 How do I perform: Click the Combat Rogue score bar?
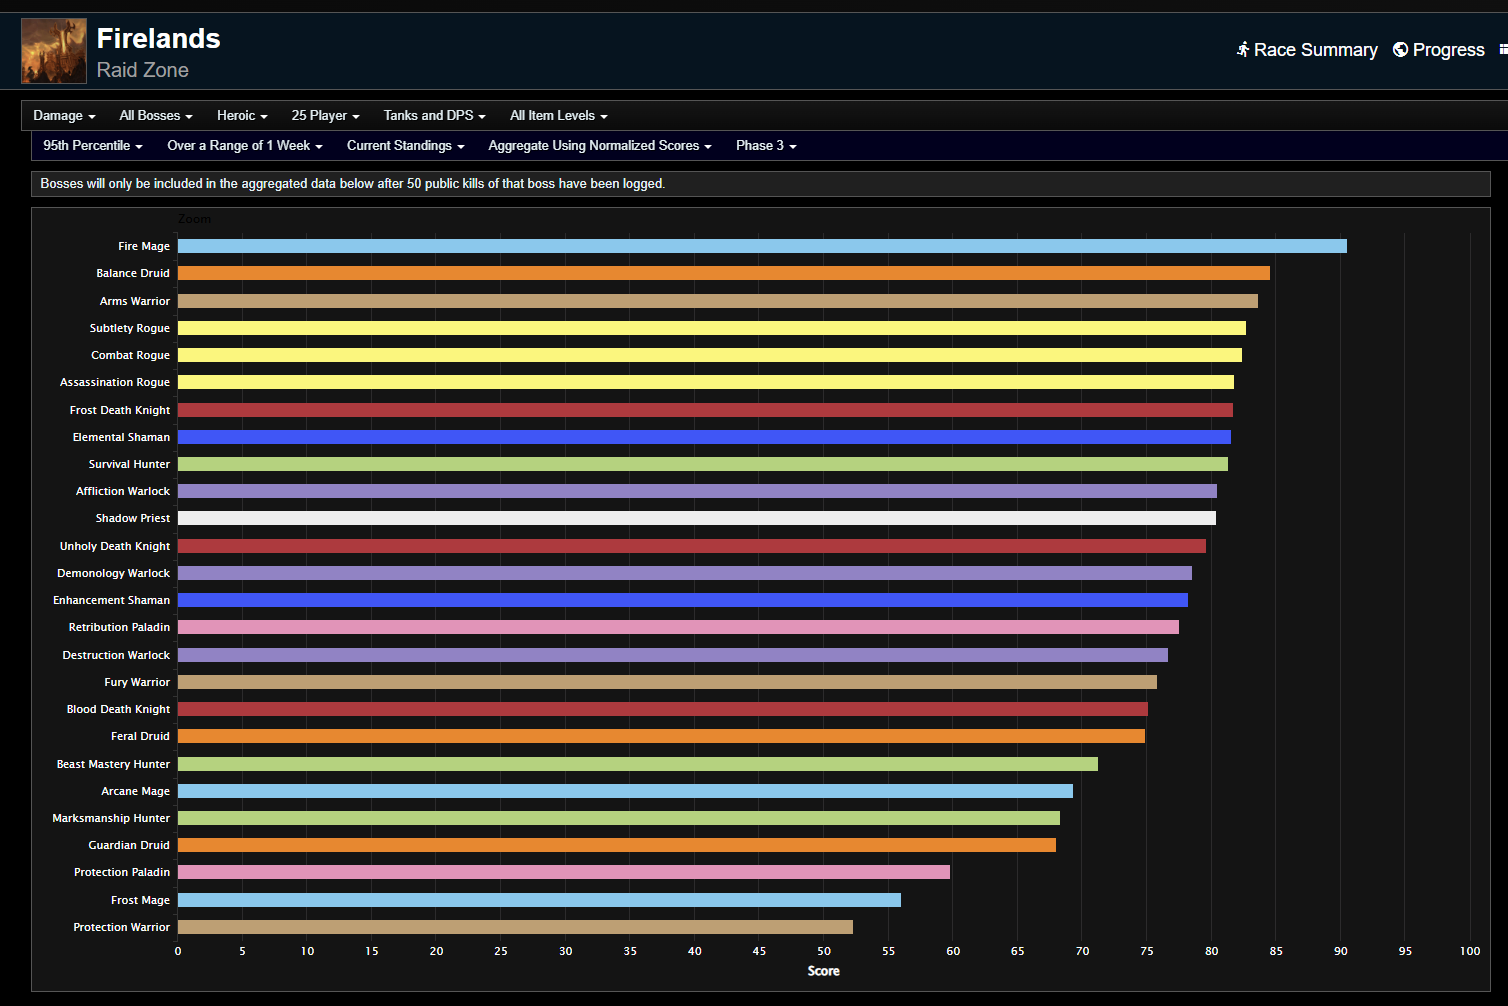point(710,355)
